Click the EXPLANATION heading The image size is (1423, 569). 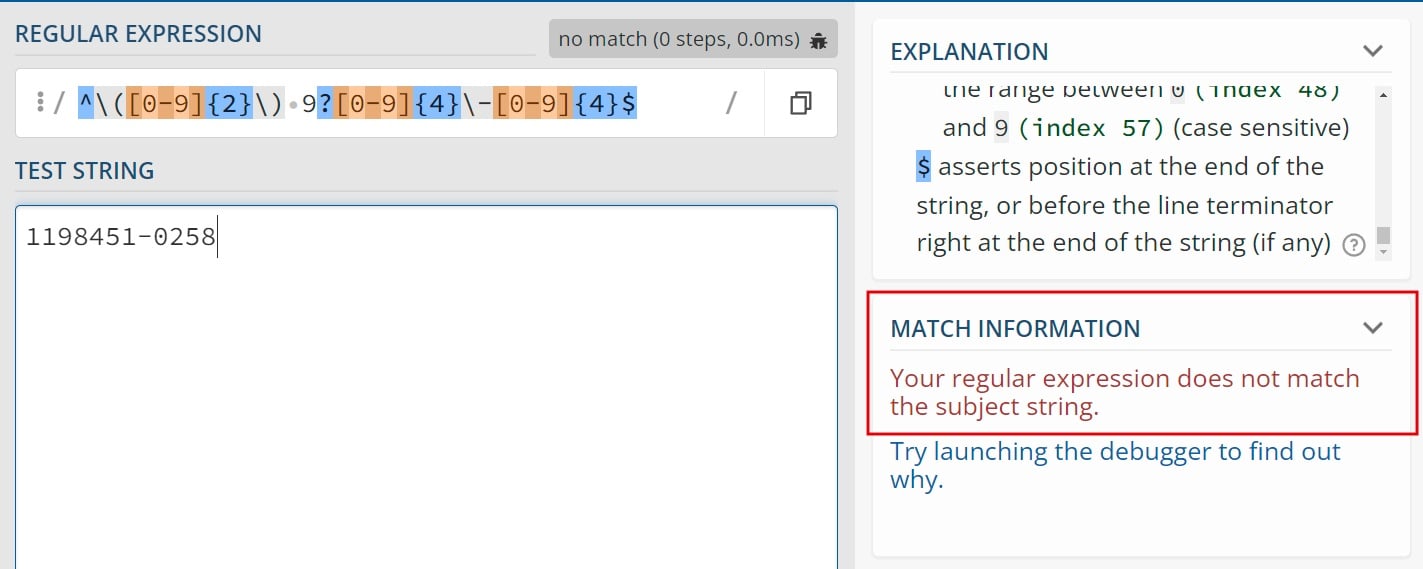969,51
